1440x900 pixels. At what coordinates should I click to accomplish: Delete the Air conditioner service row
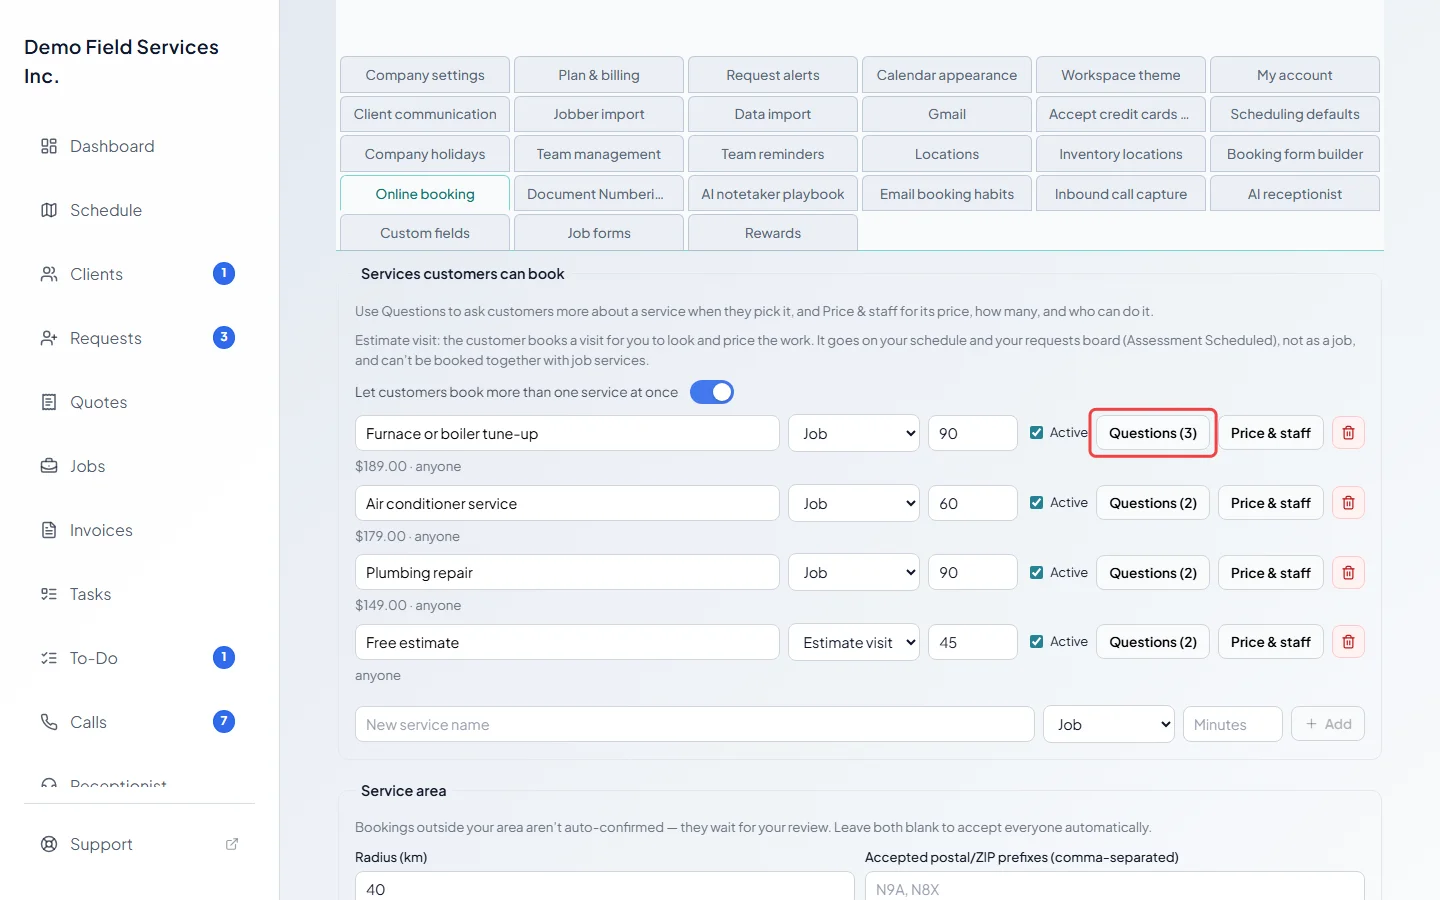(x=1348, y=503)
